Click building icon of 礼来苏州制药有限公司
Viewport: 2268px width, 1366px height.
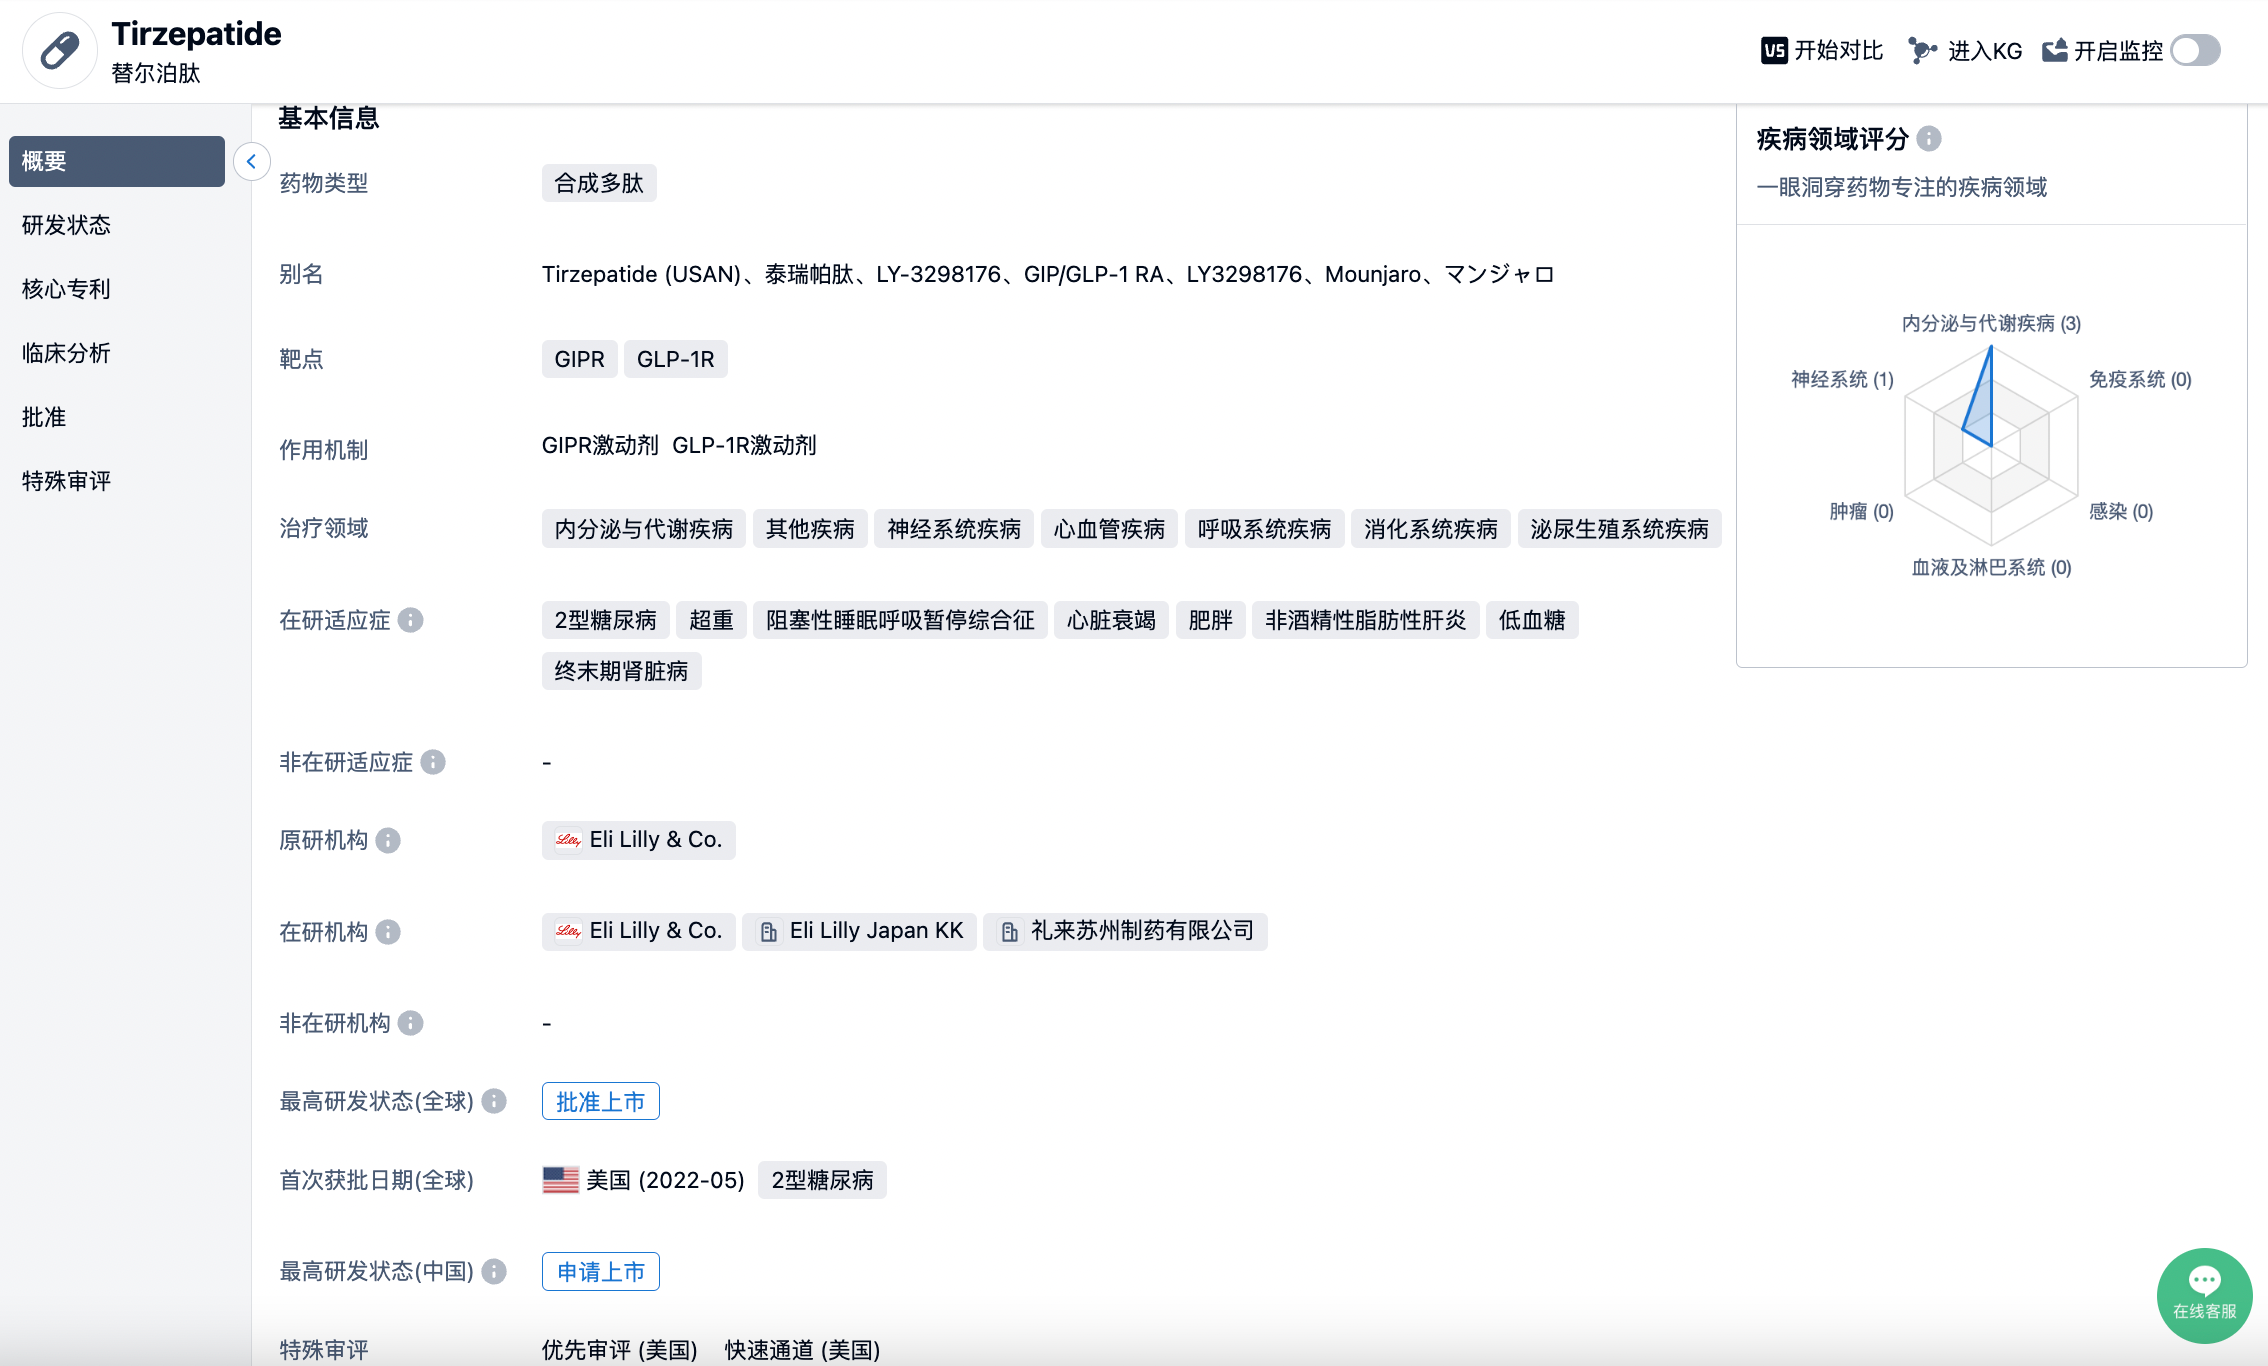click(x=1010, y=932)
